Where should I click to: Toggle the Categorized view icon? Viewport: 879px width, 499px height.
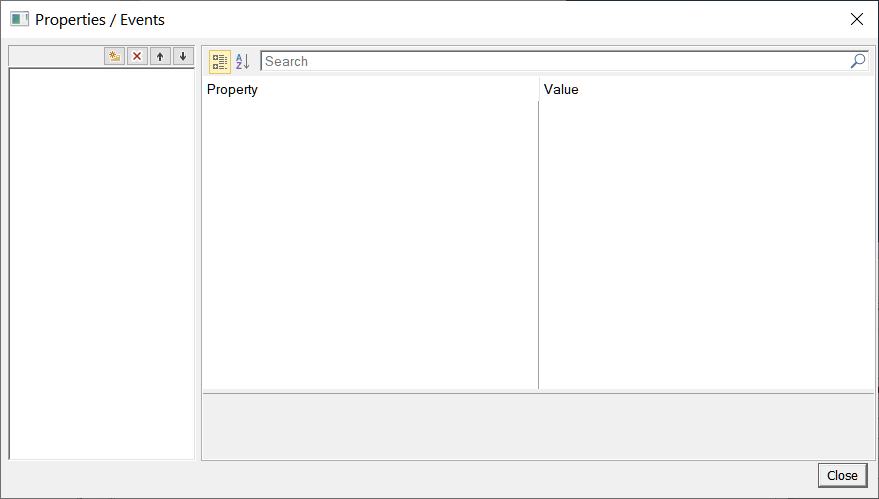(x=220, y=62)
